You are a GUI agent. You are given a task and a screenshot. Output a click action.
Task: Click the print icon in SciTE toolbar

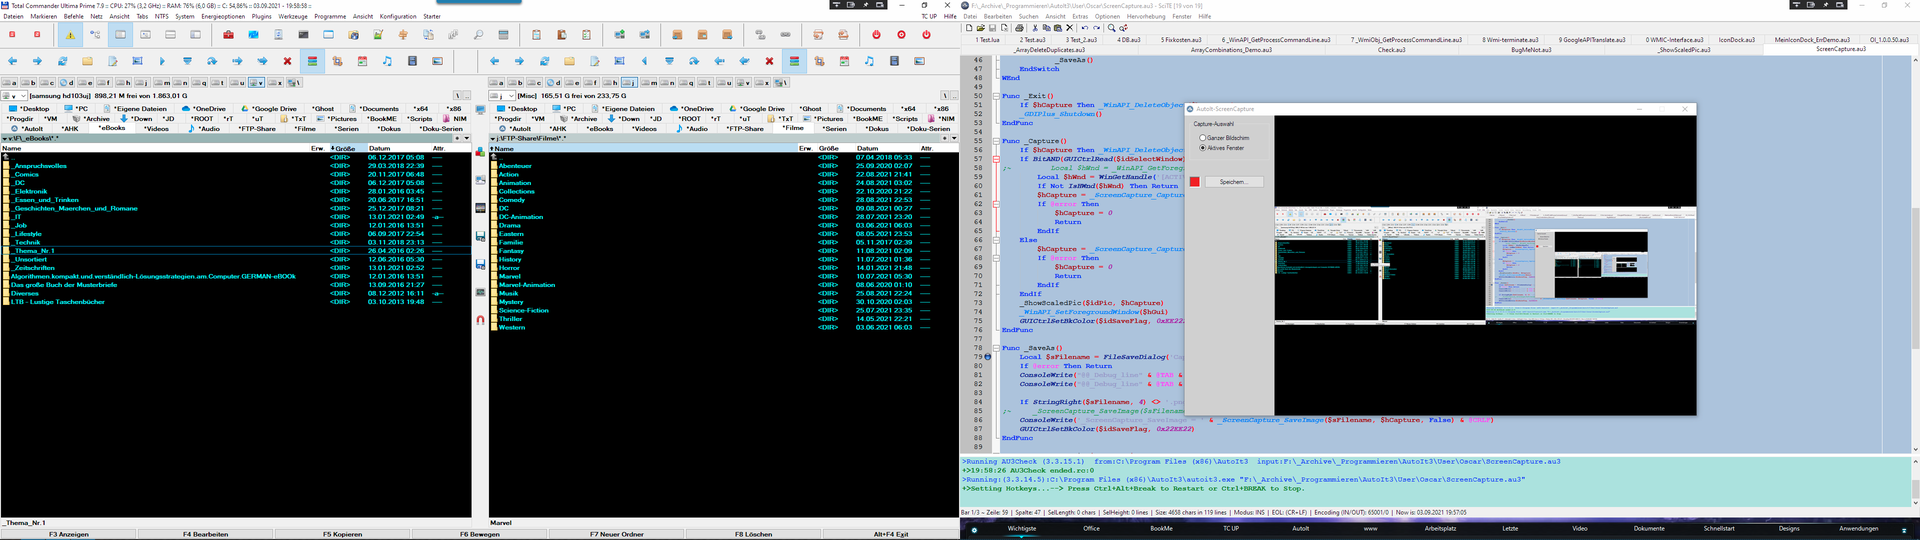pyautogui.click(x=1020, y=28)
